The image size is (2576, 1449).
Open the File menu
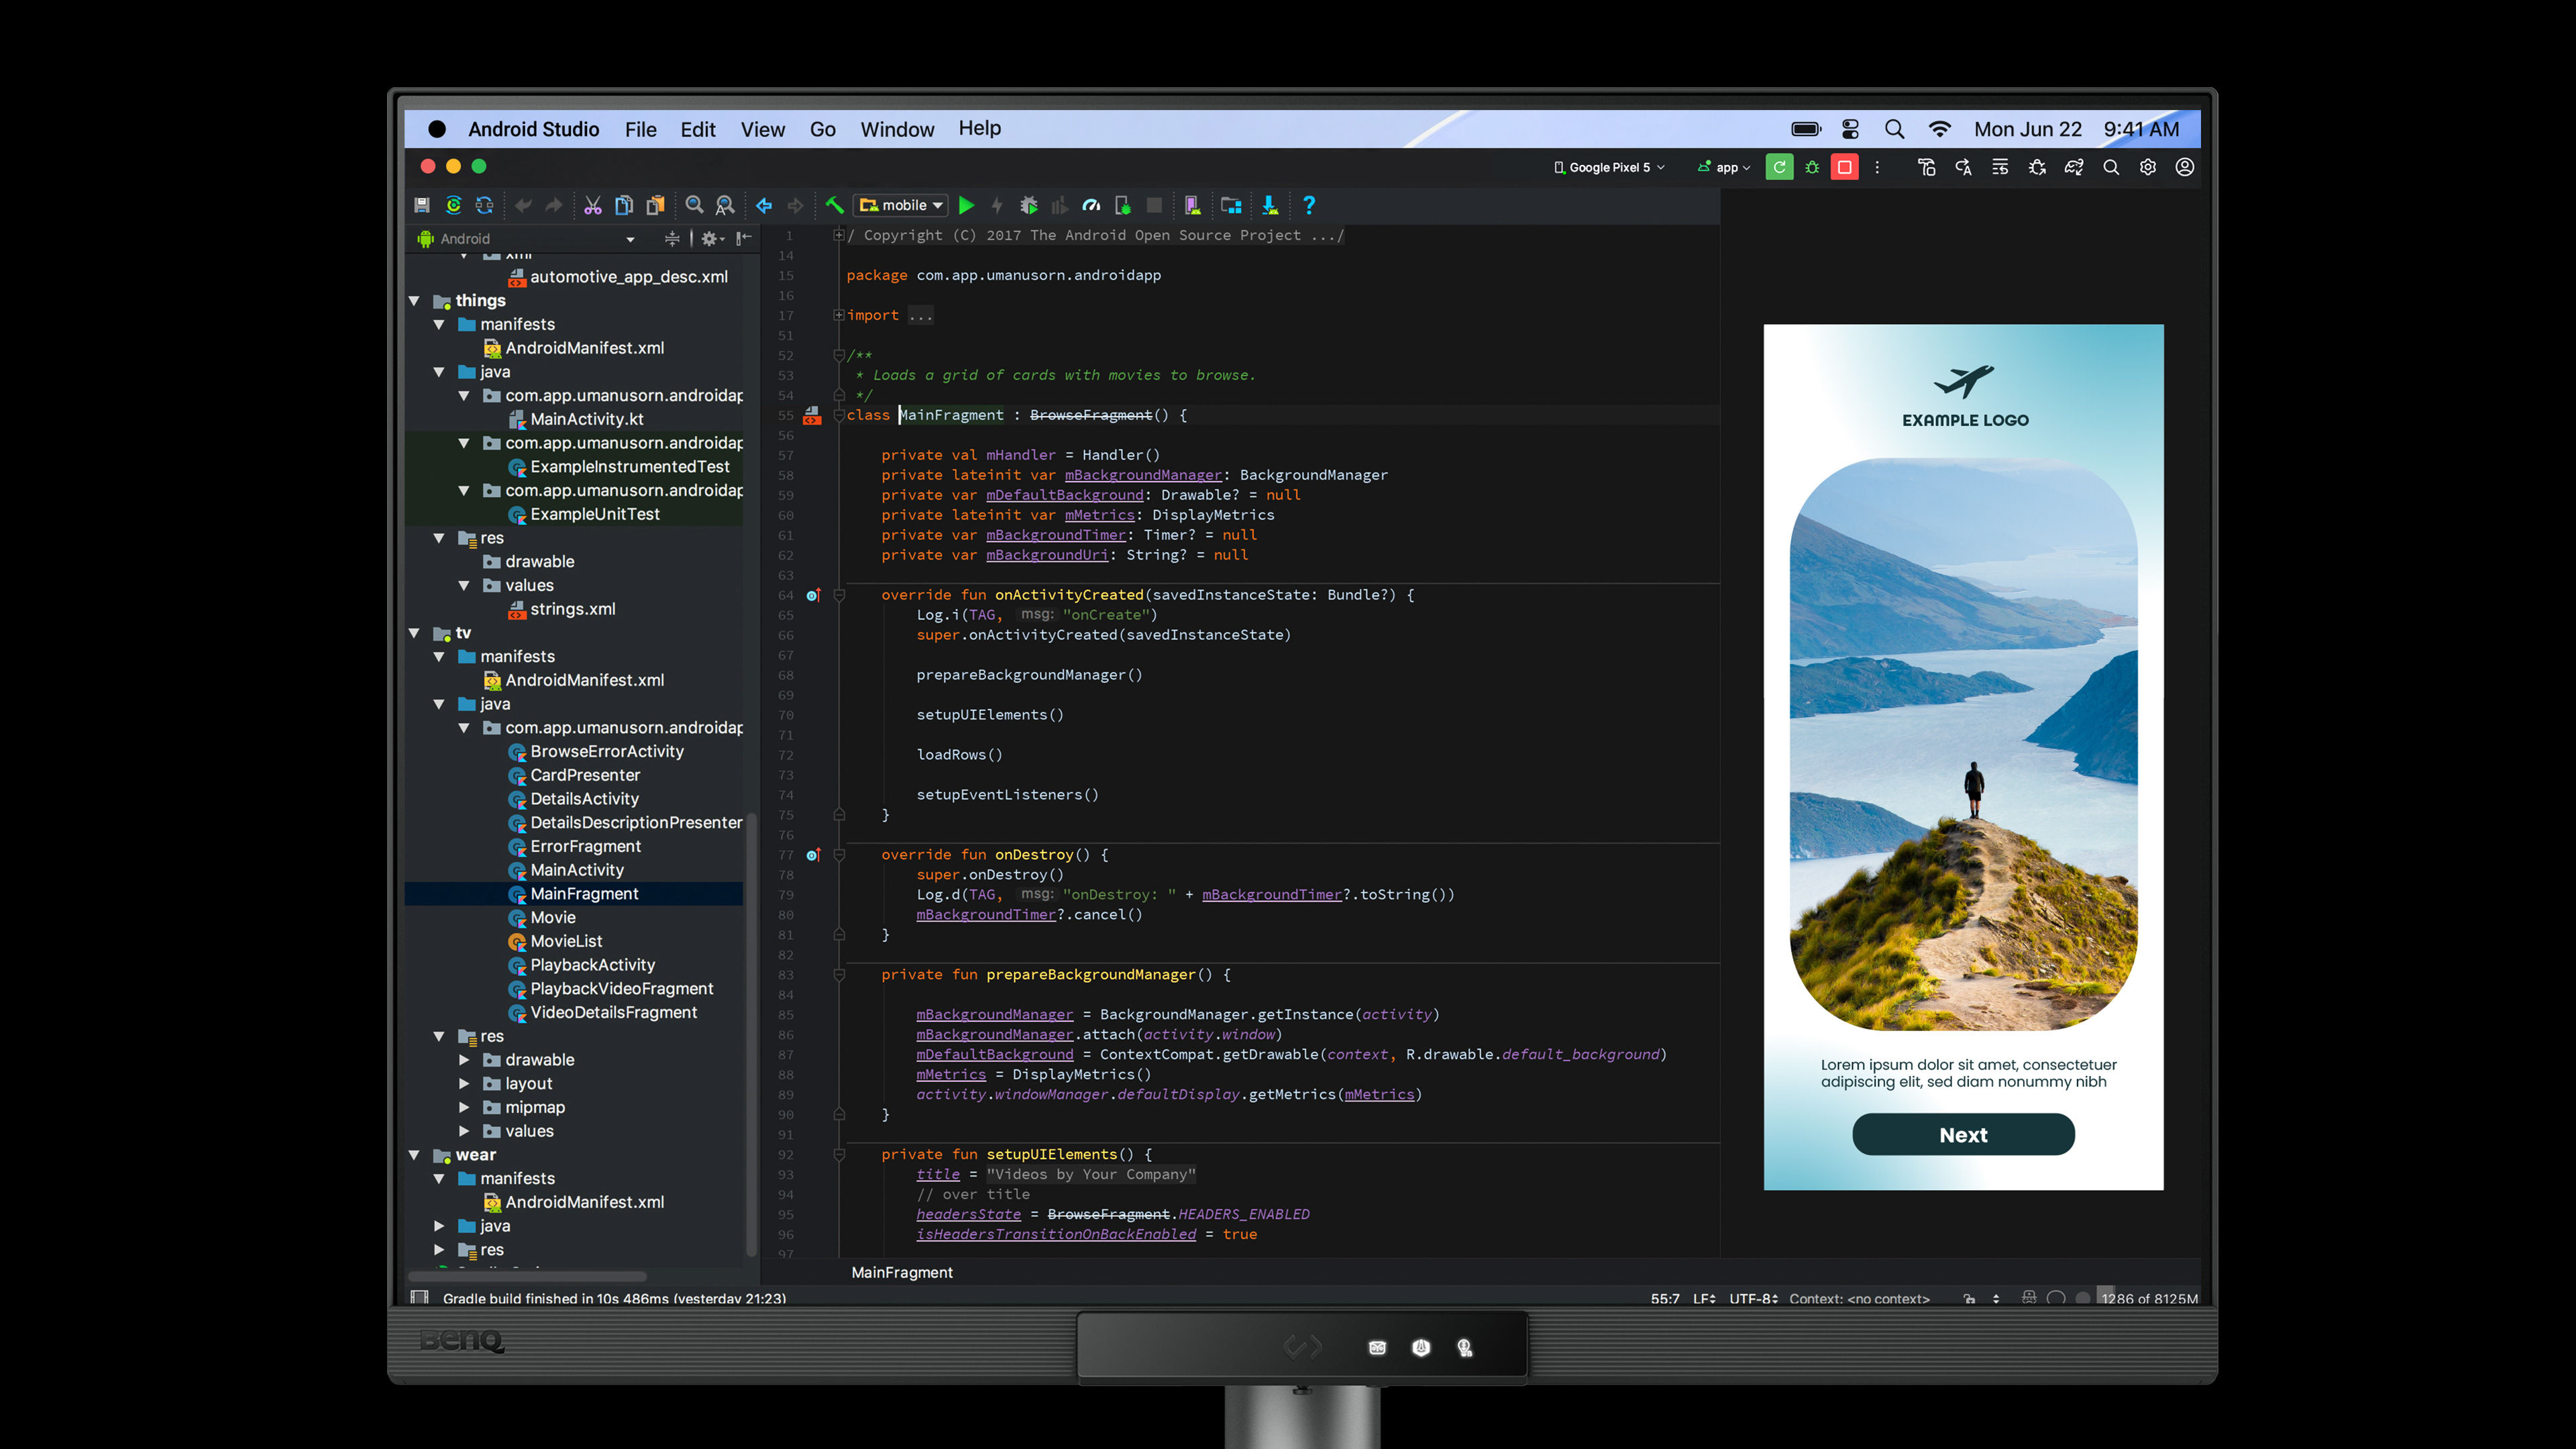tap(641, 129)
